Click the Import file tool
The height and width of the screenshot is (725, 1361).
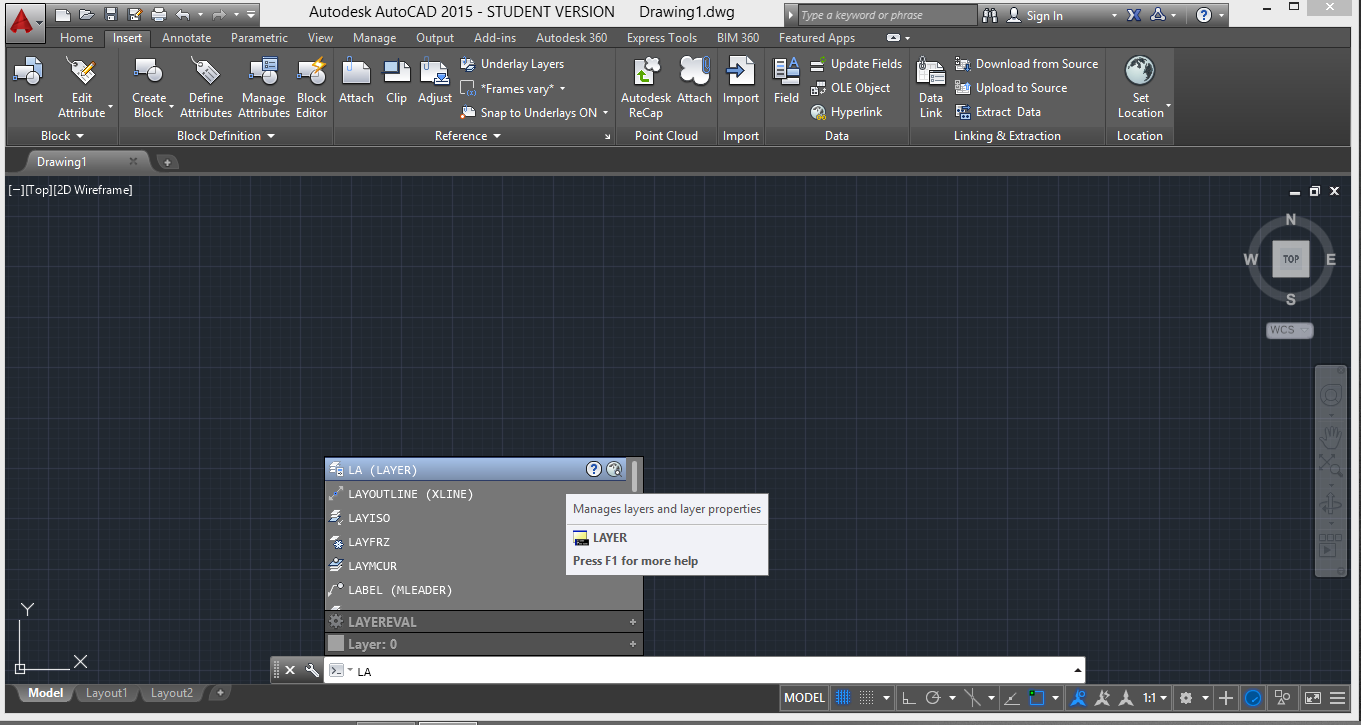(x=741, y=81)
